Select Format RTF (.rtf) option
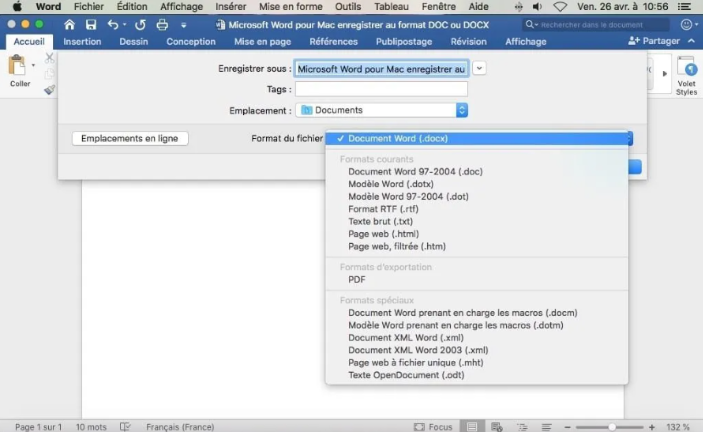The height and width of the screenshot is (432, 703). click(x=383, y=209)
